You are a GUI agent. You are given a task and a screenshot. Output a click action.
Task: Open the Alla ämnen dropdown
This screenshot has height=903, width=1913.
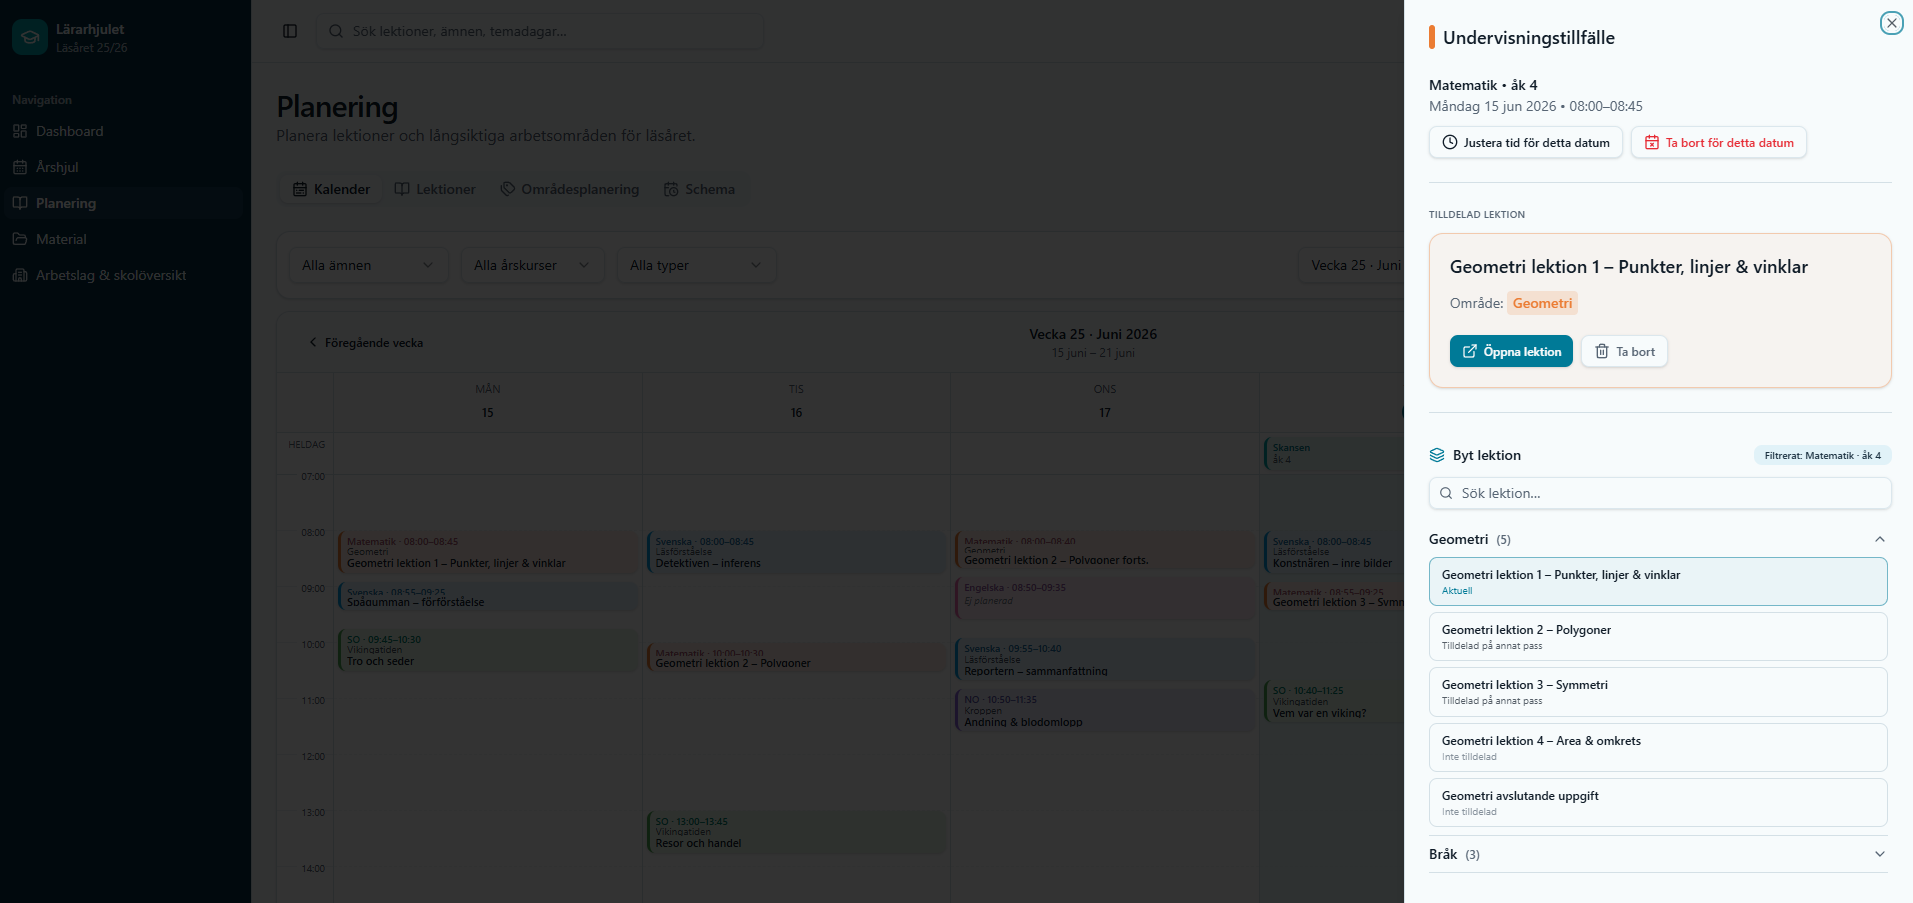click(368, 265)
